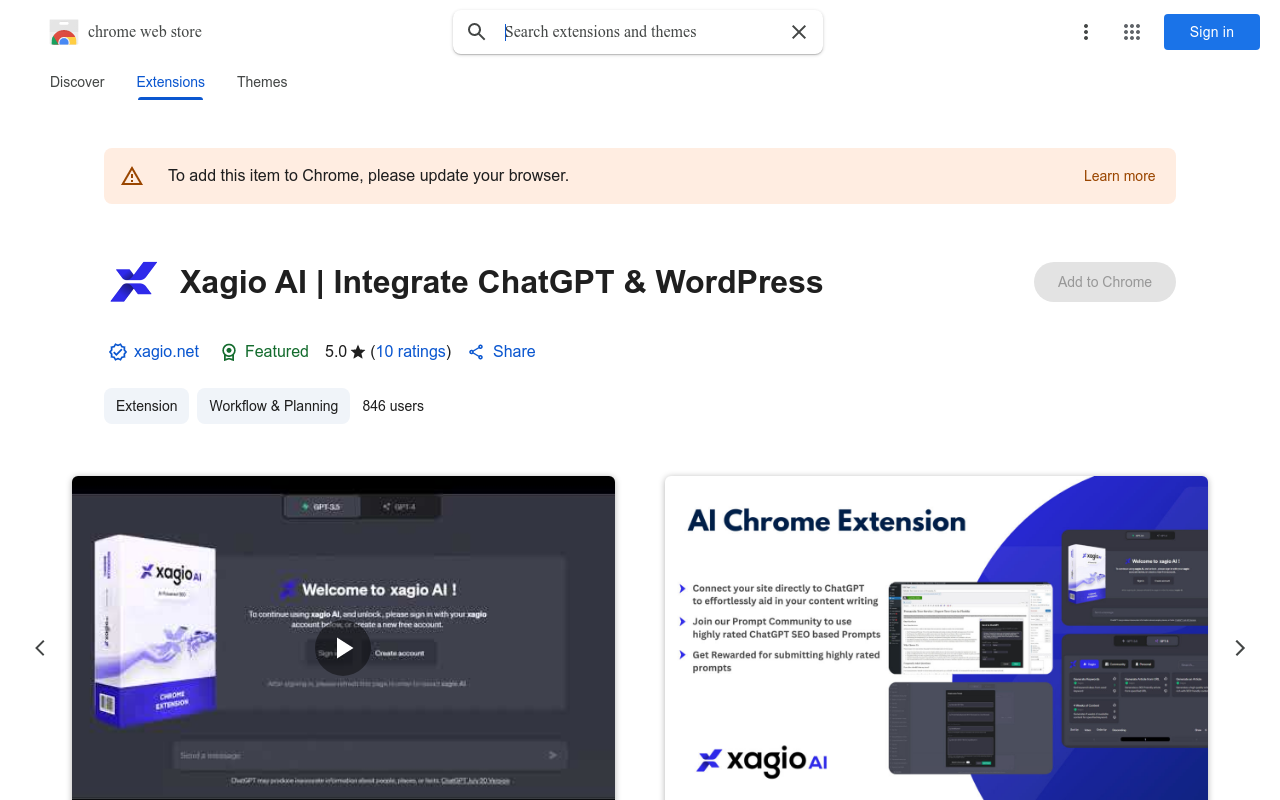Screen dimensions: 1280x800
Task: Click the search magnifier icon
Action: 477,32
